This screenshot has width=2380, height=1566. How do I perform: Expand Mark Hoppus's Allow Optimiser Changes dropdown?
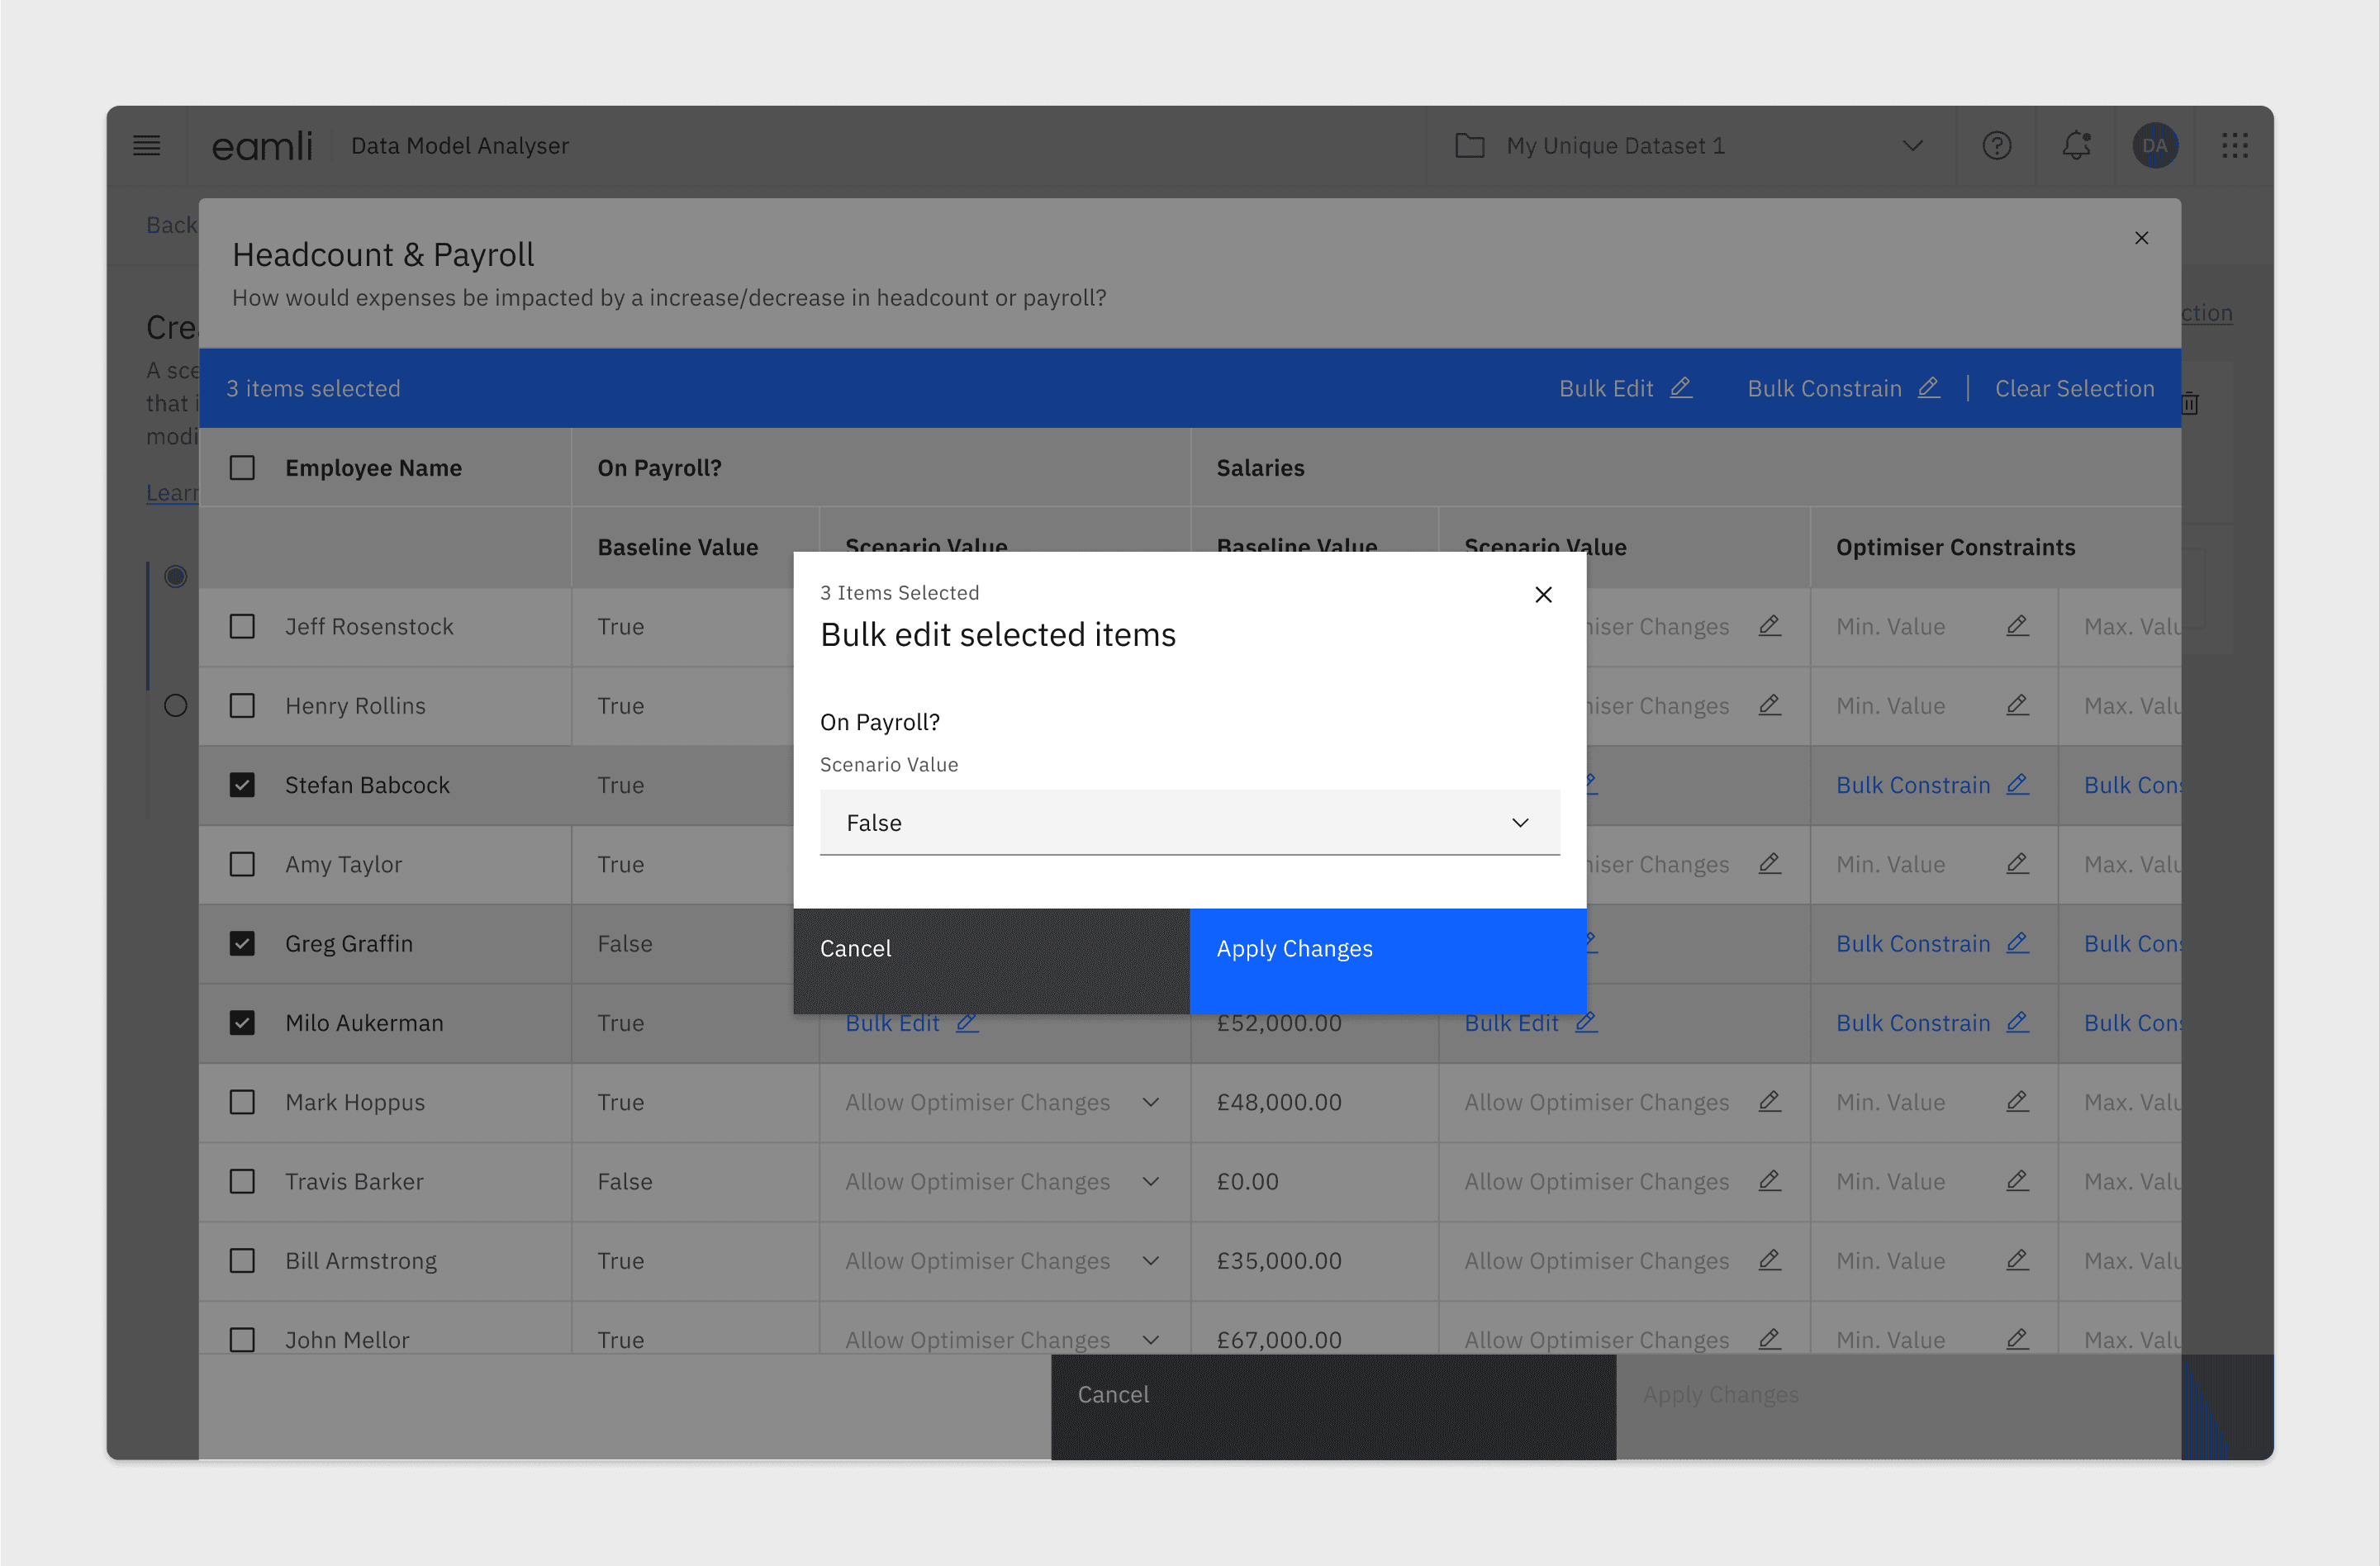point(1151,1102)
